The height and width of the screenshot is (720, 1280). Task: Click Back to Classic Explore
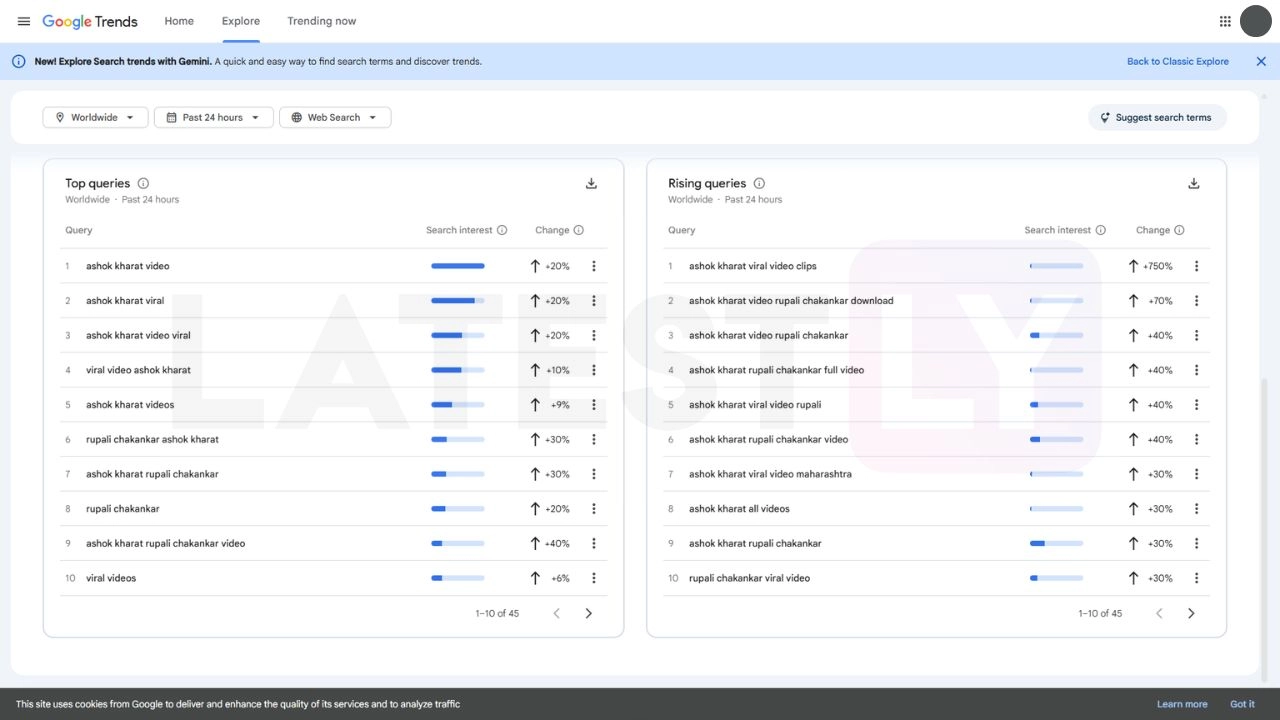1178,61
